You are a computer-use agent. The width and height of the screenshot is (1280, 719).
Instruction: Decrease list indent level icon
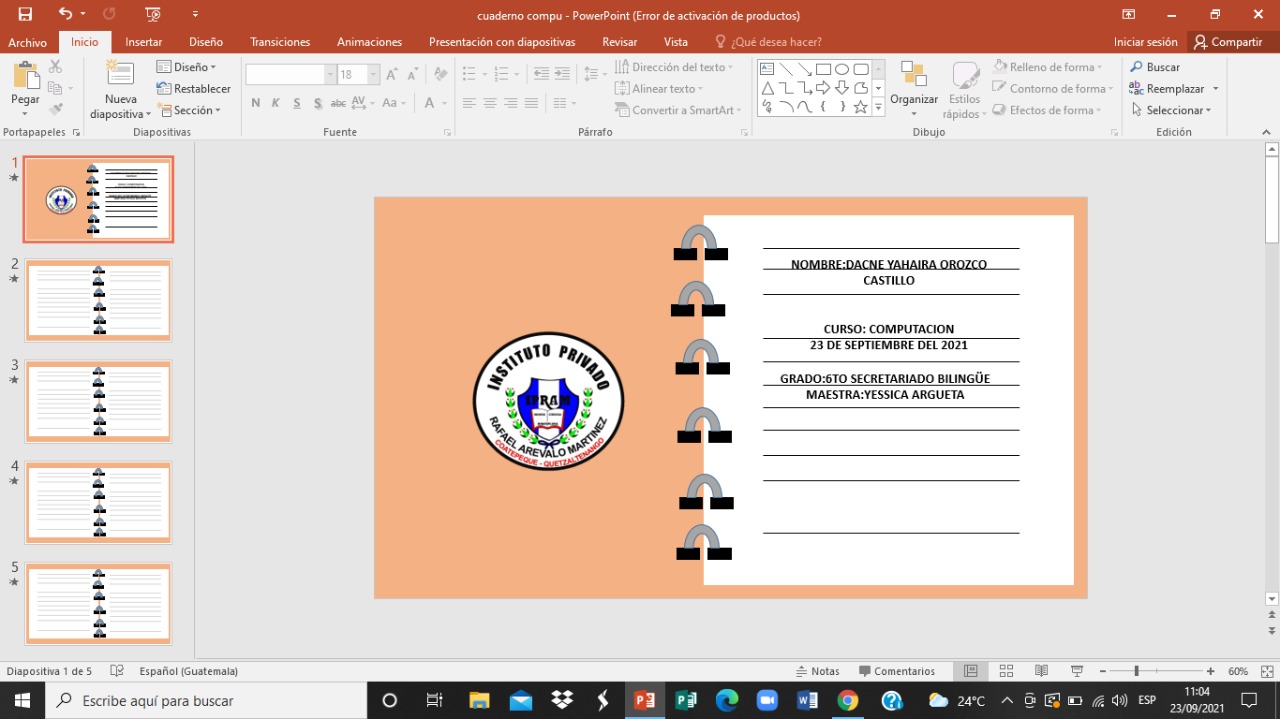(x=541, y=74)
